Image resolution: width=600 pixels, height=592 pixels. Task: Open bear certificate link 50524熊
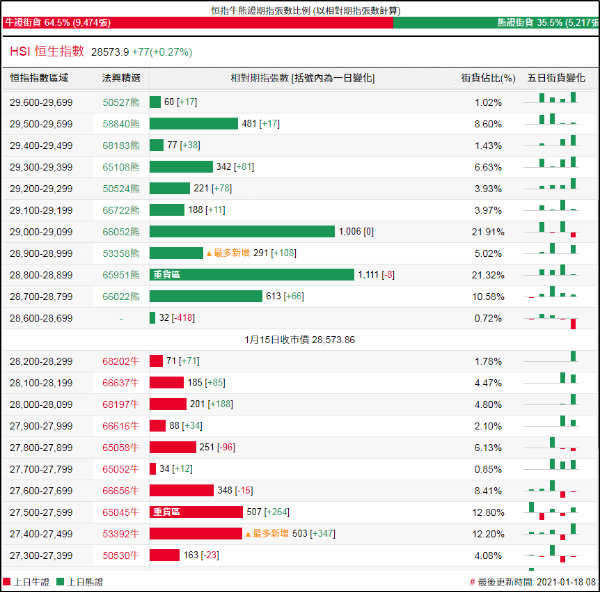121,189
